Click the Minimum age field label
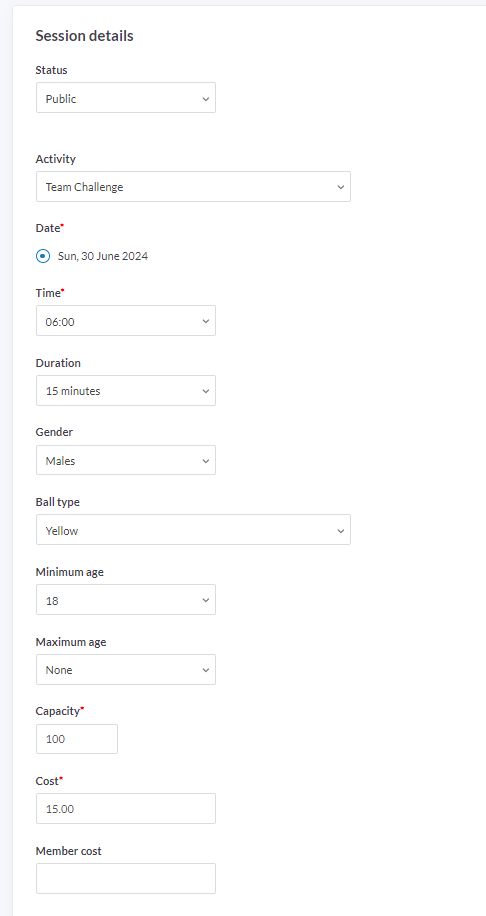Image resolution: width=486 pixels, height=916 pixels. coord(70,572)
